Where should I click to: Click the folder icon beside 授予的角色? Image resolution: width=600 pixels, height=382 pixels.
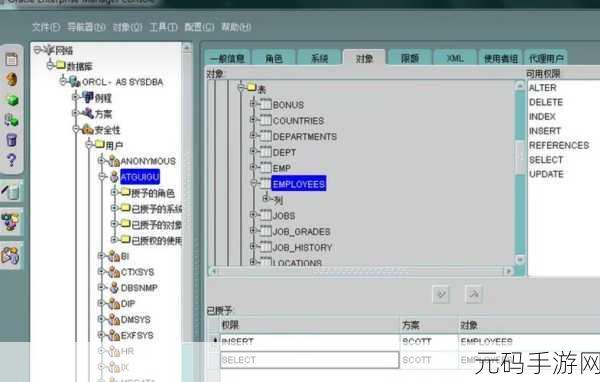(x=126, y=192)
